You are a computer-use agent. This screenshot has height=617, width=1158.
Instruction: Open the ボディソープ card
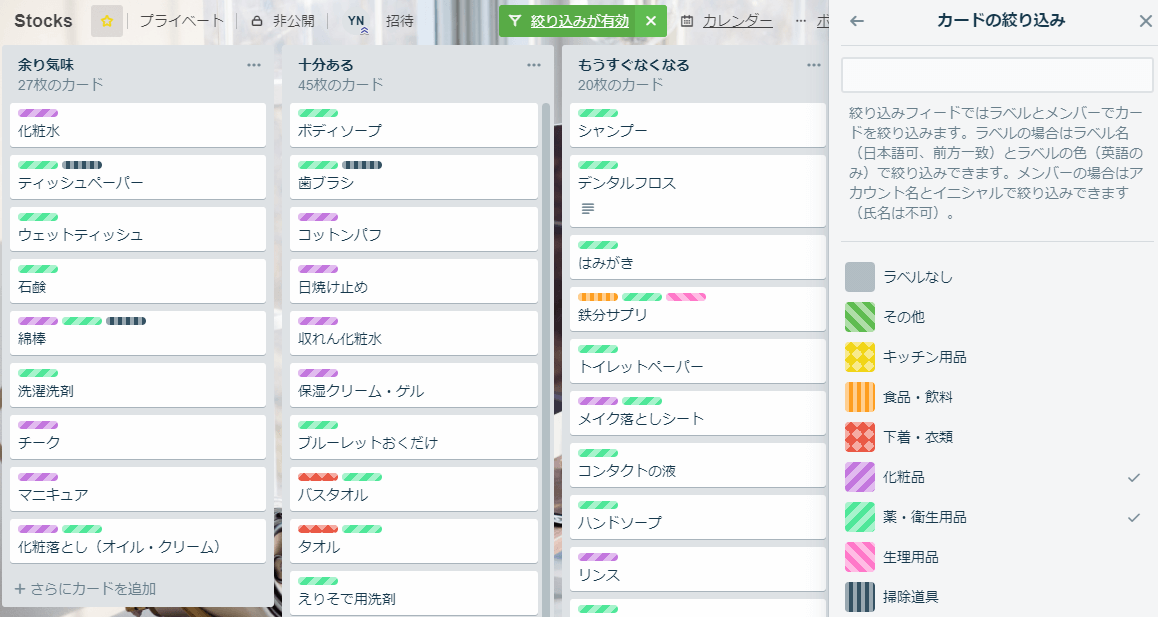click(x=414, y=125)
